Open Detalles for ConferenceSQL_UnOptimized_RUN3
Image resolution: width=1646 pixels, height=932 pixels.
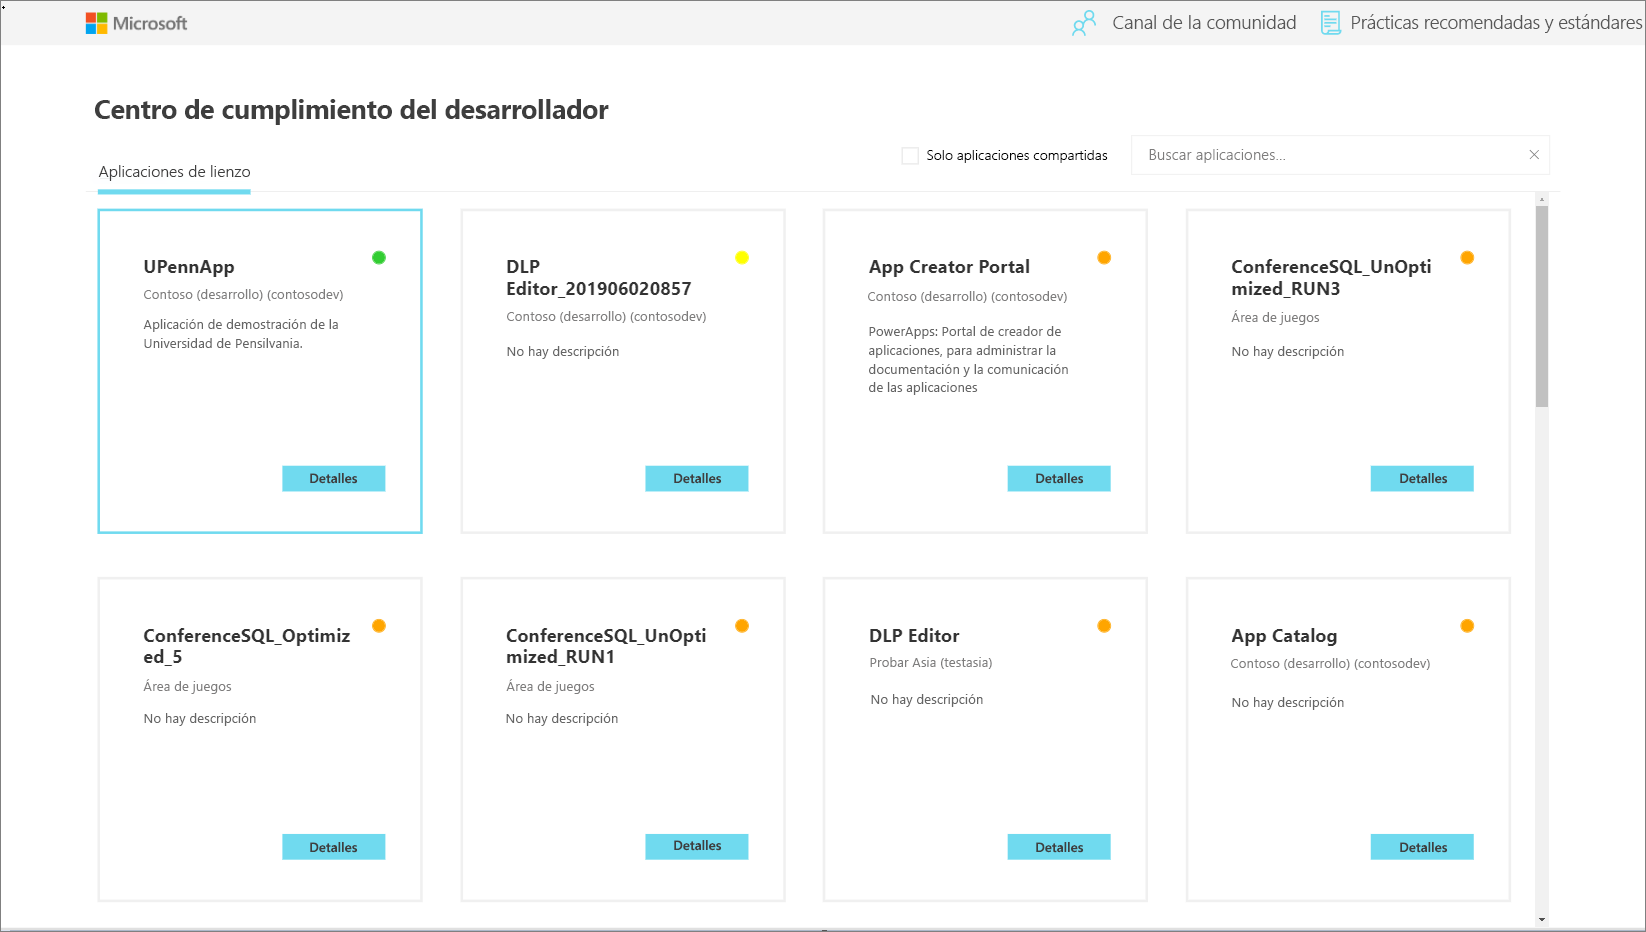point(1422,479)
